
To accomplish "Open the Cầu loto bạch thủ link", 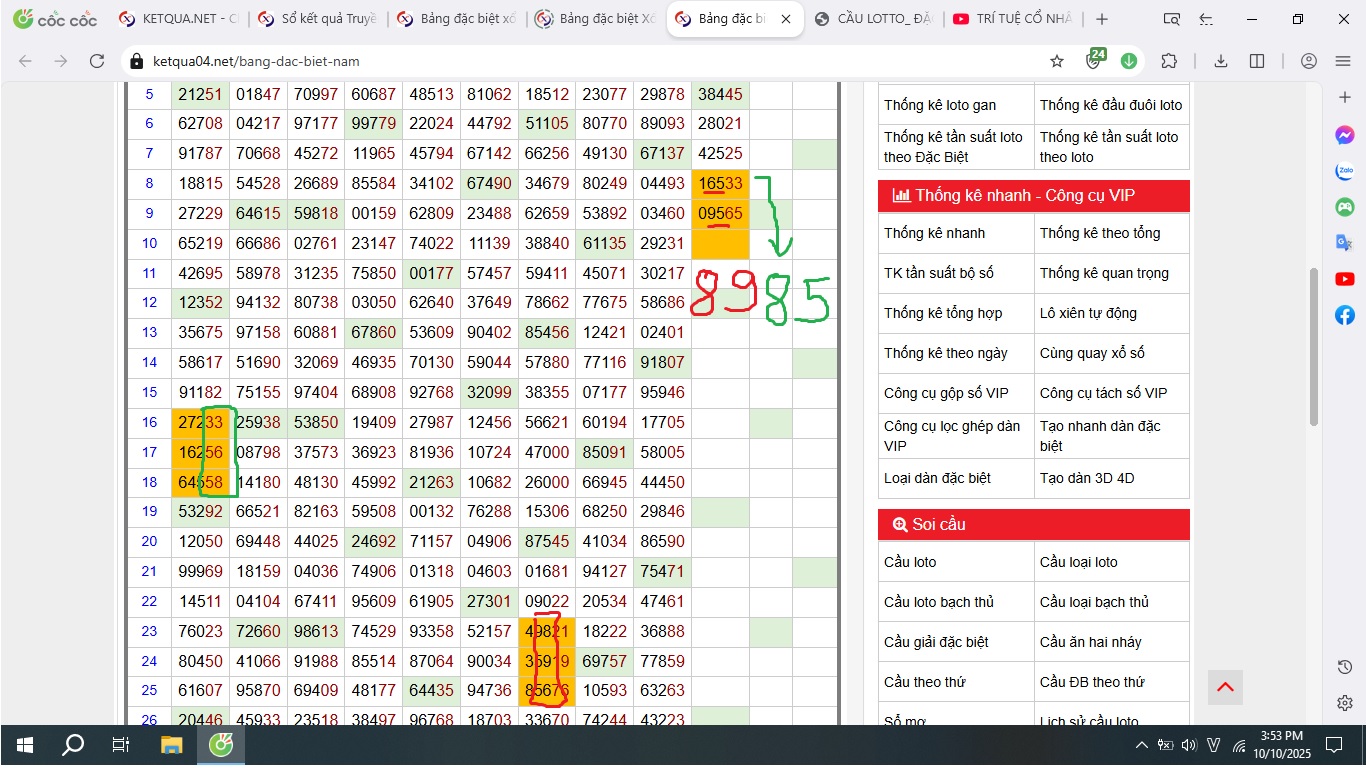I will 939,602.
